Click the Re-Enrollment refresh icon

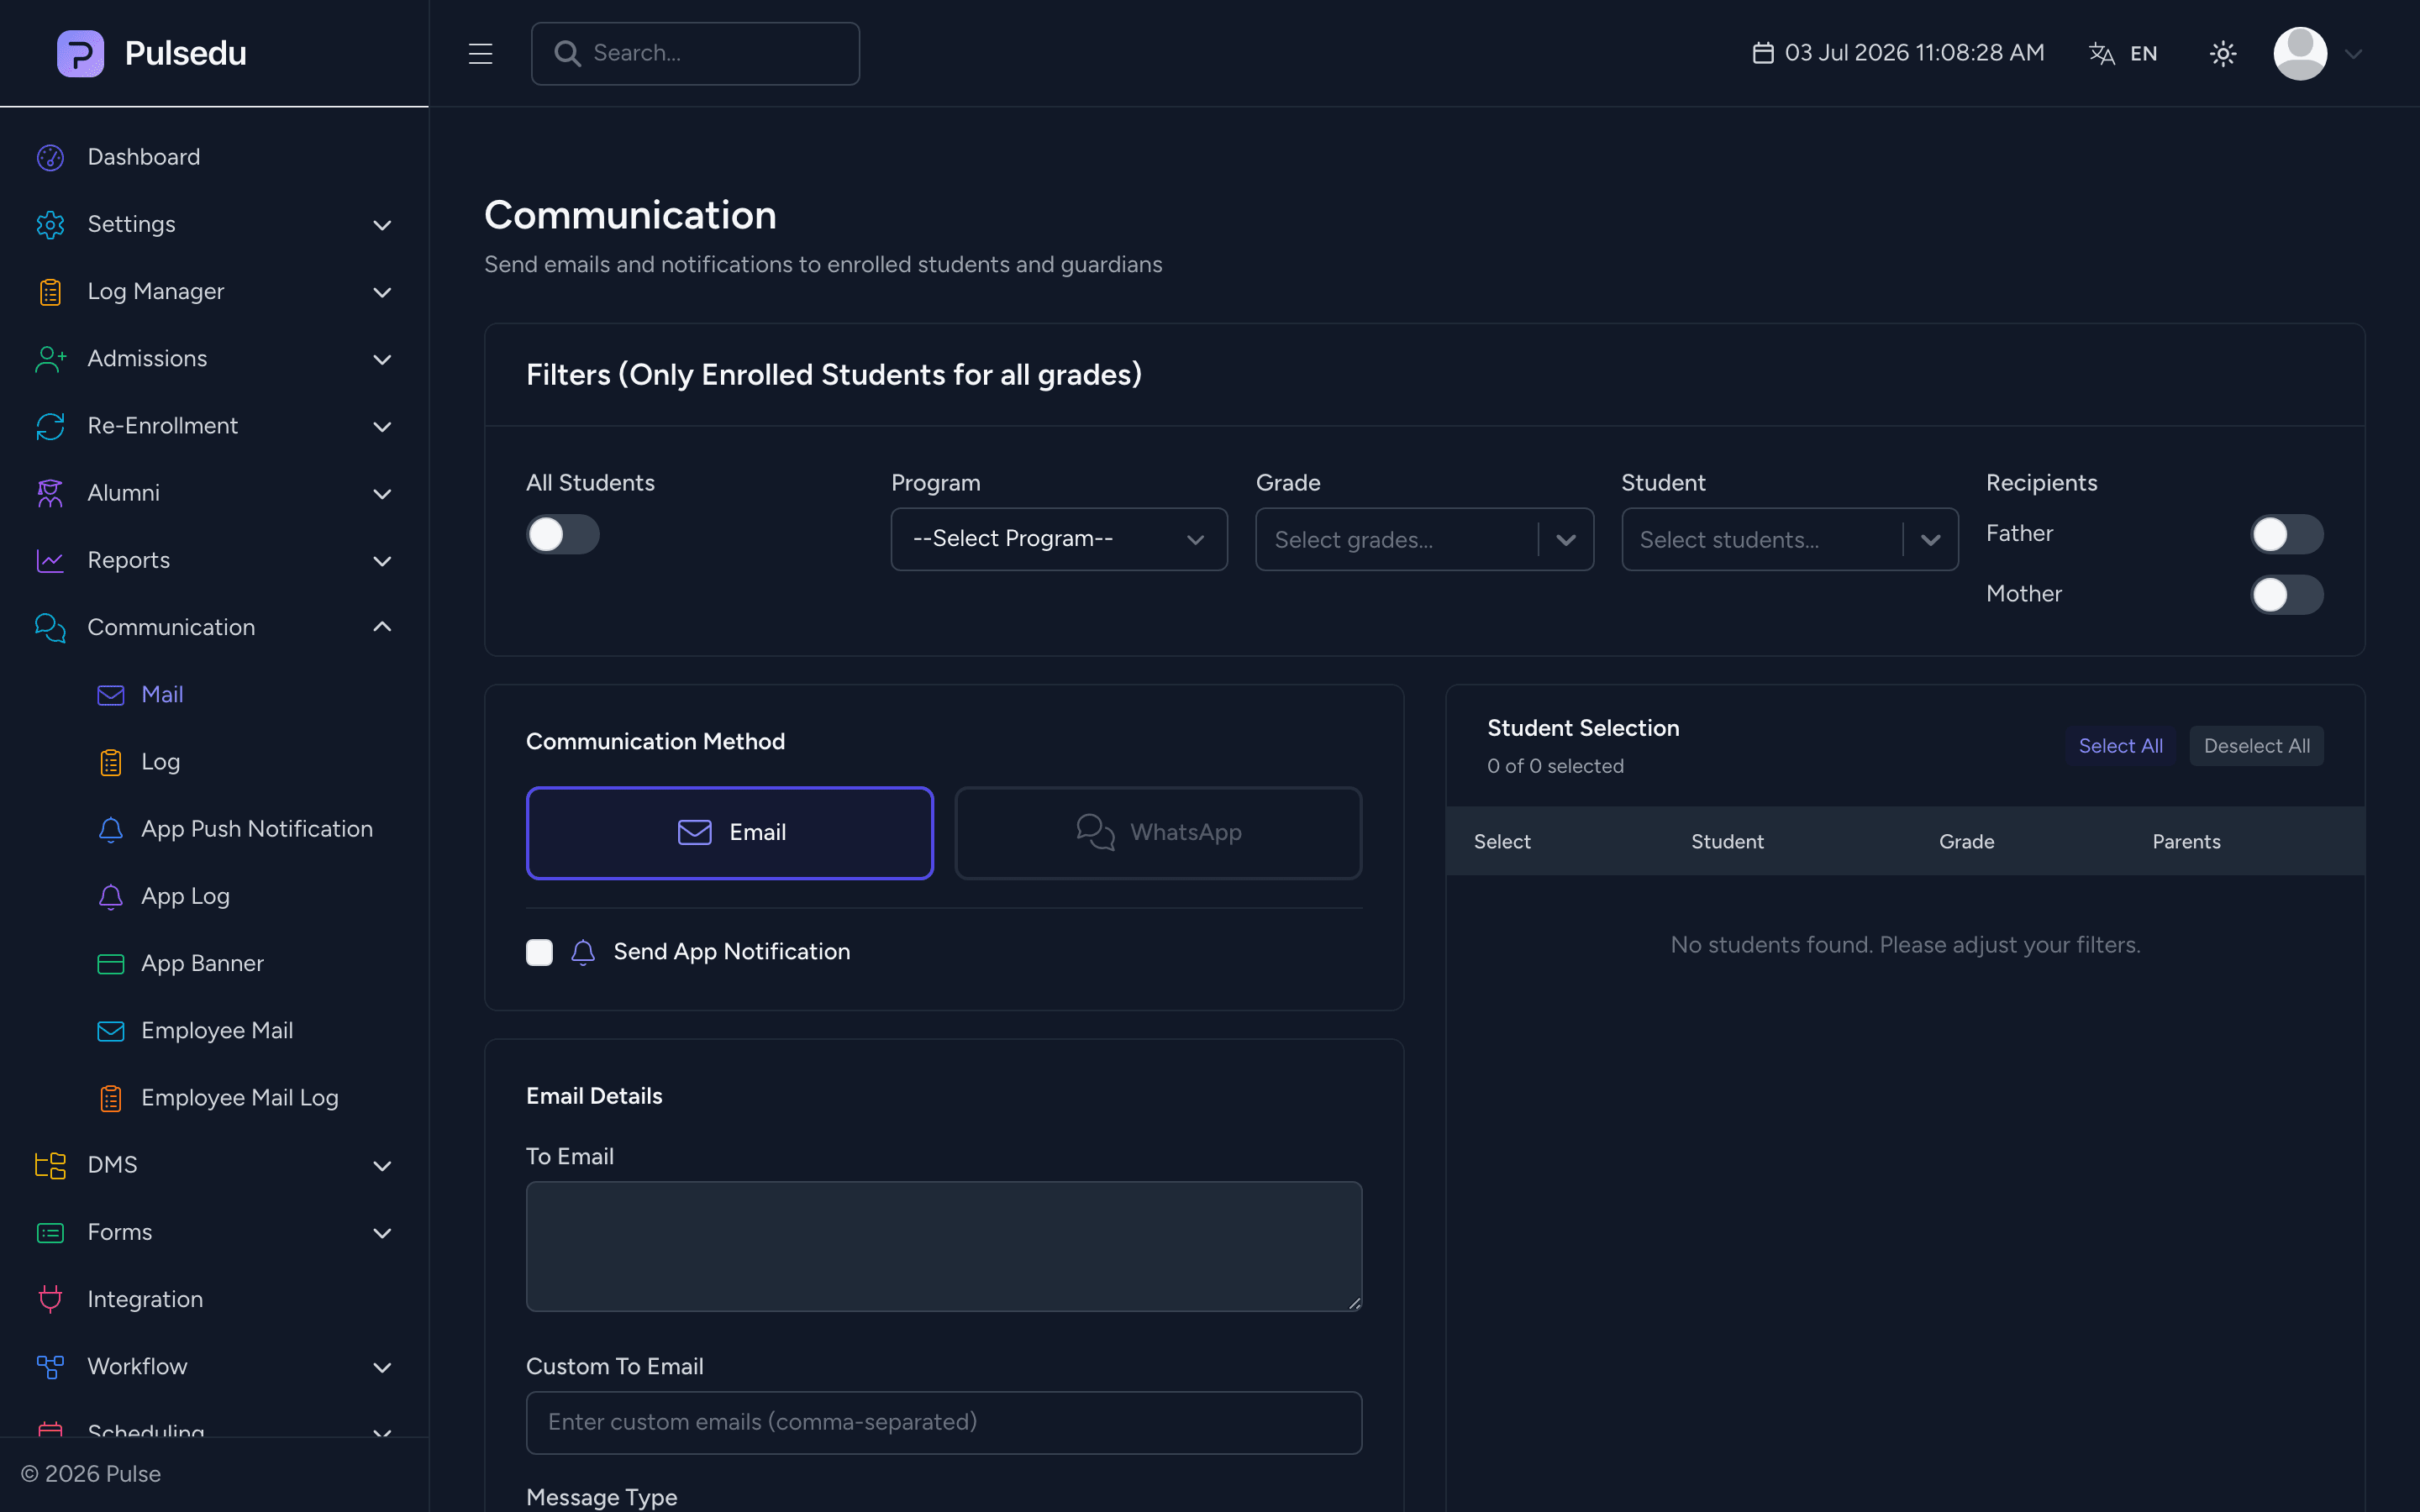(50, 426)
